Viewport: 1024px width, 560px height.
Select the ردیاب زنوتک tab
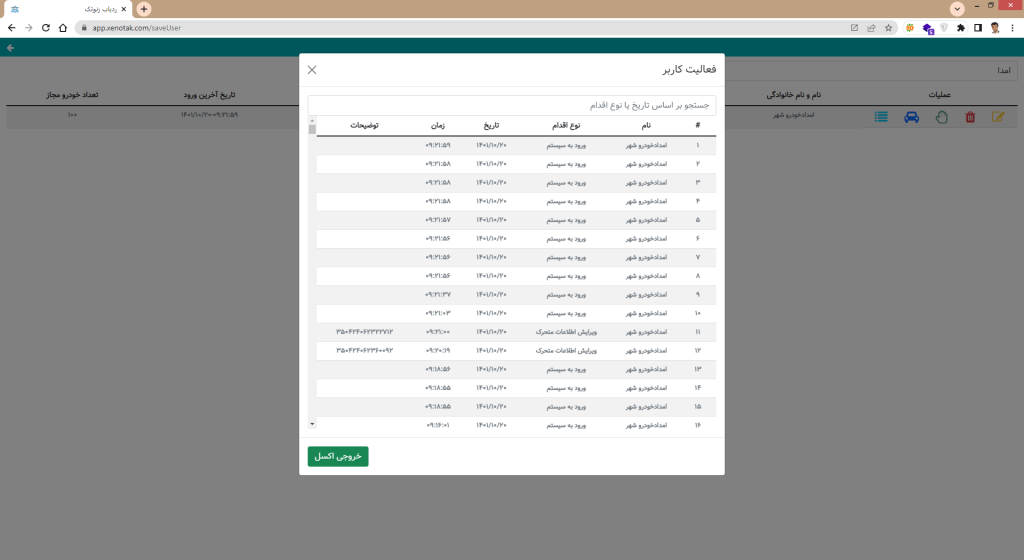point(68,9)
